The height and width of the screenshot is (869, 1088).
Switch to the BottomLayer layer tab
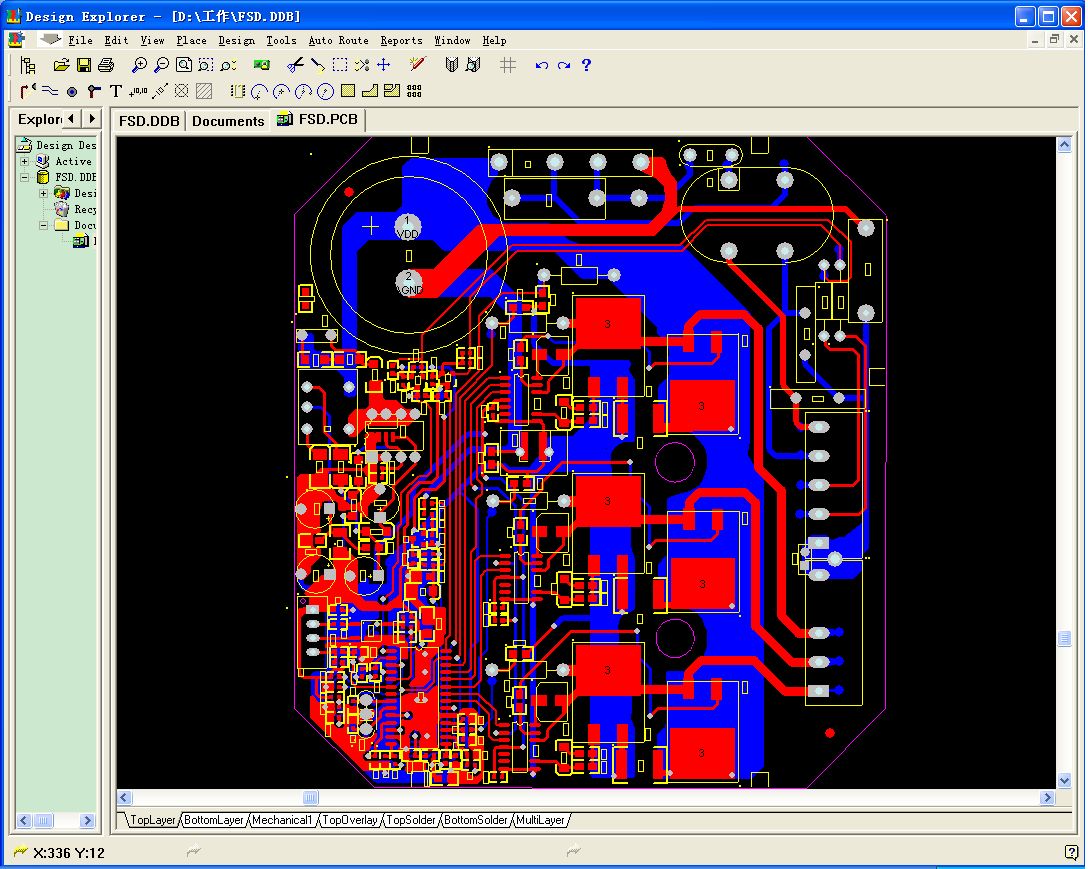(x=215, y=820)
